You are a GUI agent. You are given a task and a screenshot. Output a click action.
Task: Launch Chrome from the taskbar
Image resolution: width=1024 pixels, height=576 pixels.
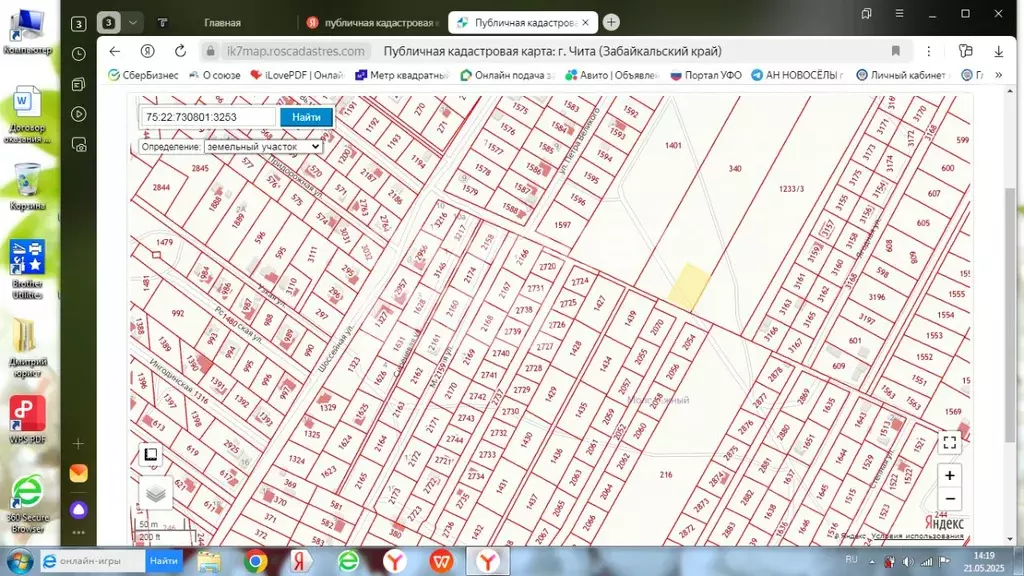(x=255, y=561)
